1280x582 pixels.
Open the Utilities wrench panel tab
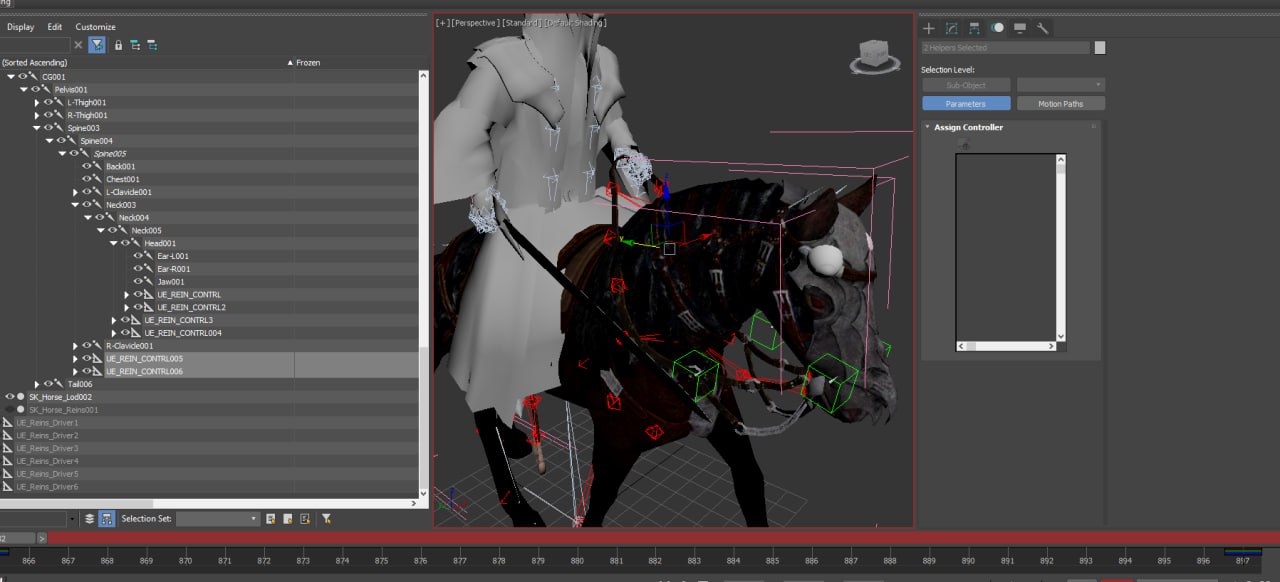[1042, 28]
